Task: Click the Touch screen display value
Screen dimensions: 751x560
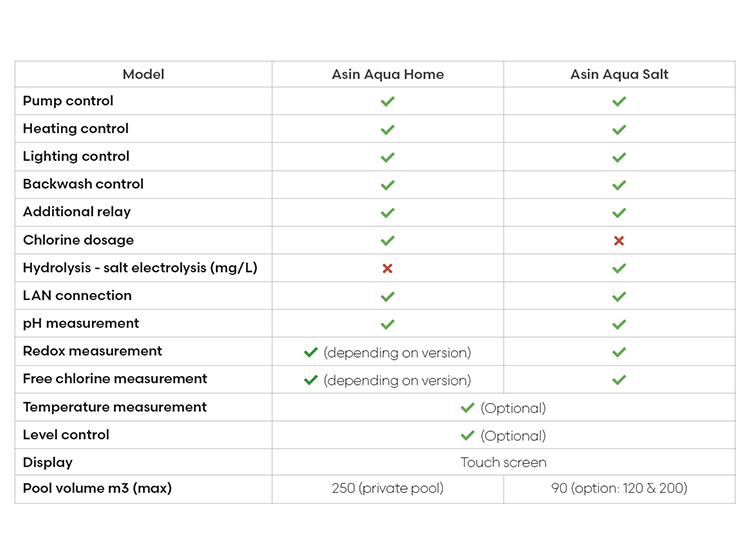Action: click(x=503, y=462)
